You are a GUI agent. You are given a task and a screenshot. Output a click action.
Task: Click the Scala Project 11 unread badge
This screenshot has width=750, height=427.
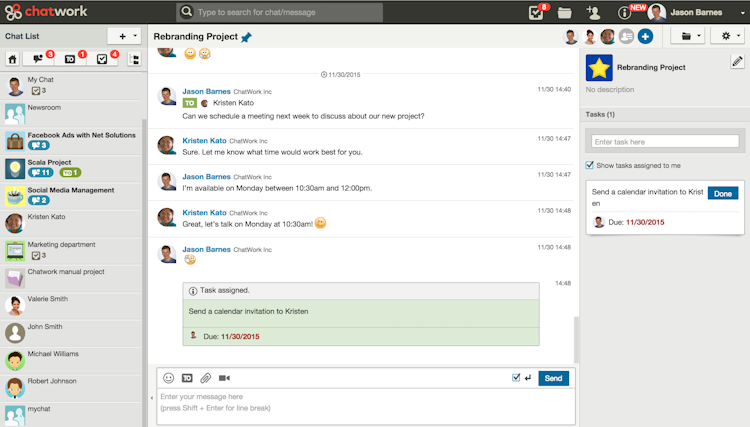click(x=41, y=173)
